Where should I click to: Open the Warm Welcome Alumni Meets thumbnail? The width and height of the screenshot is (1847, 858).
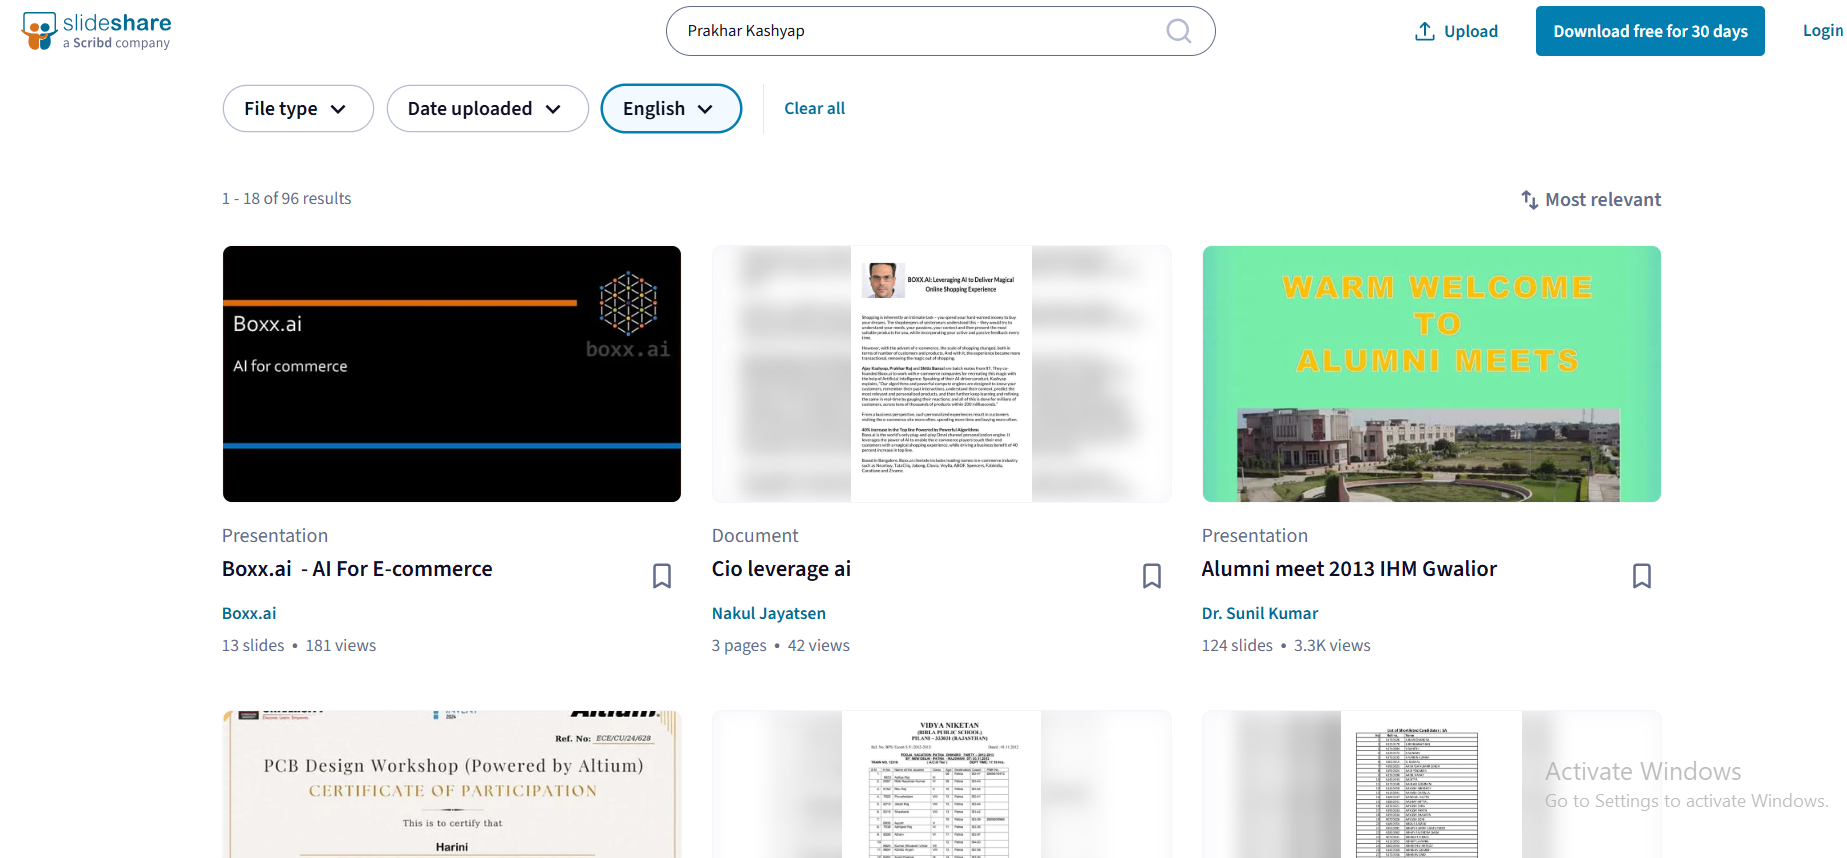(1432, 374)
